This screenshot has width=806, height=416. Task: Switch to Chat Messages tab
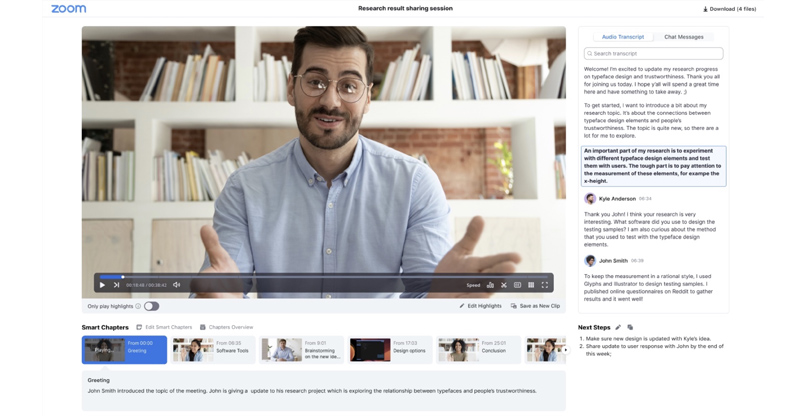tap(684, 37)
